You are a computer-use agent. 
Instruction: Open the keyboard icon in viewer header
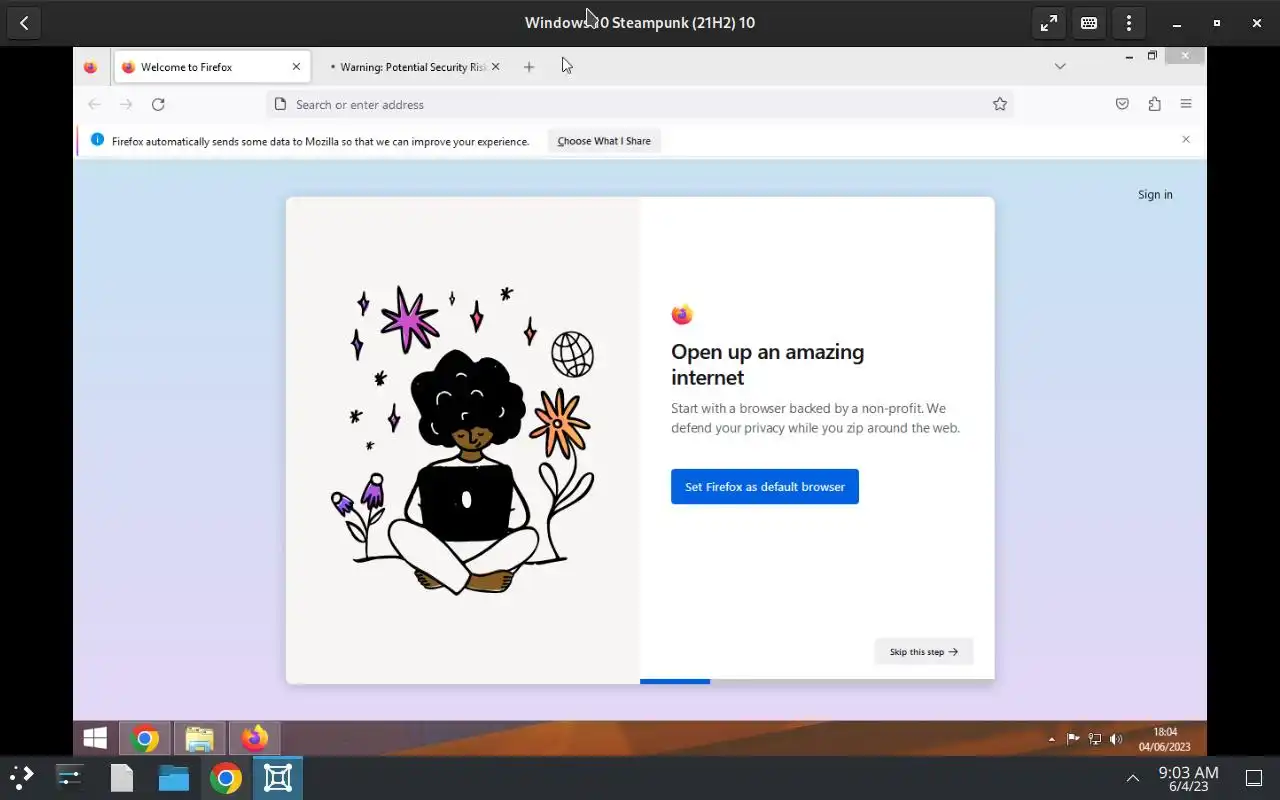pyautogui.click(x=1089, y=23)
